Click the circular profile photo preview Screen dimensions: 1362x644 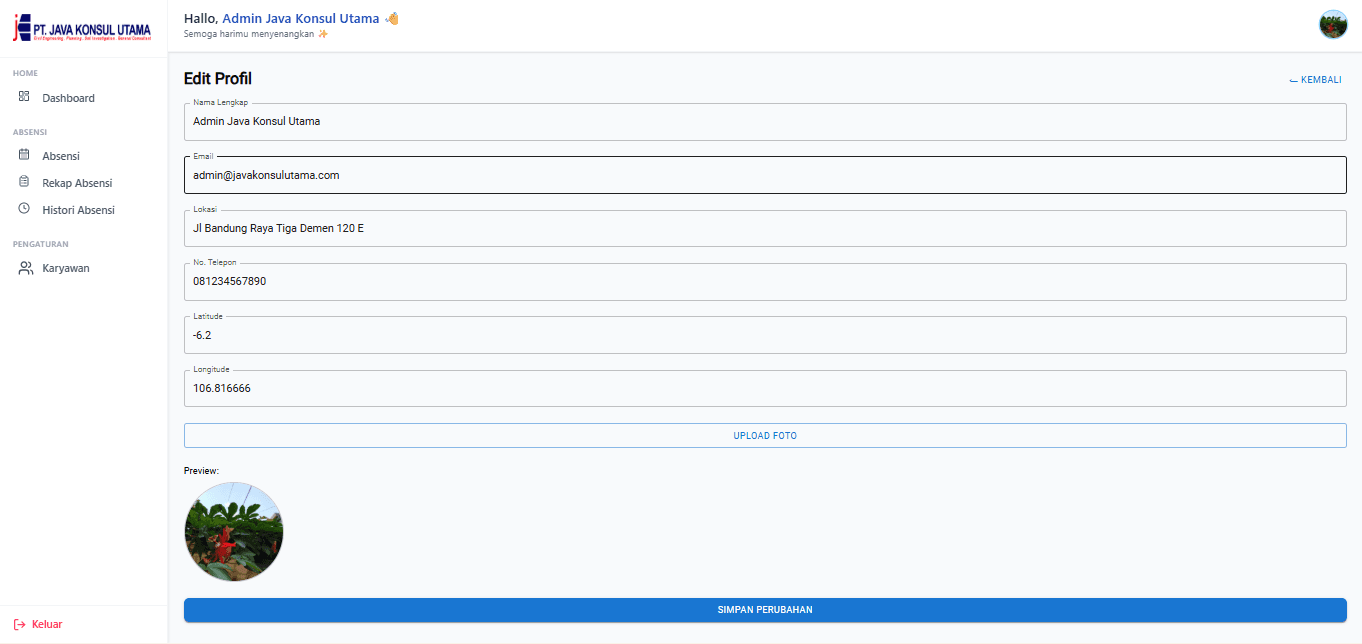point(233,531)
